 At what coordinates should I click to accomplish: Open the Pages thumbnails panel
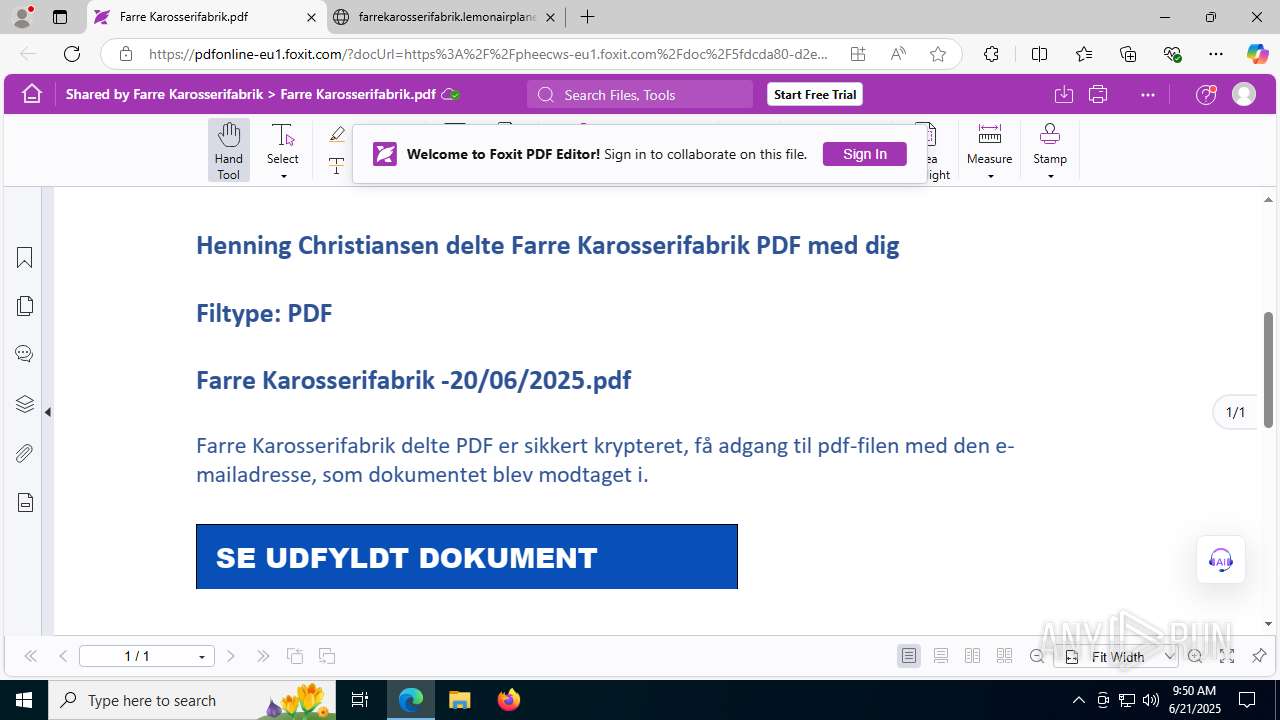point(25,306)
